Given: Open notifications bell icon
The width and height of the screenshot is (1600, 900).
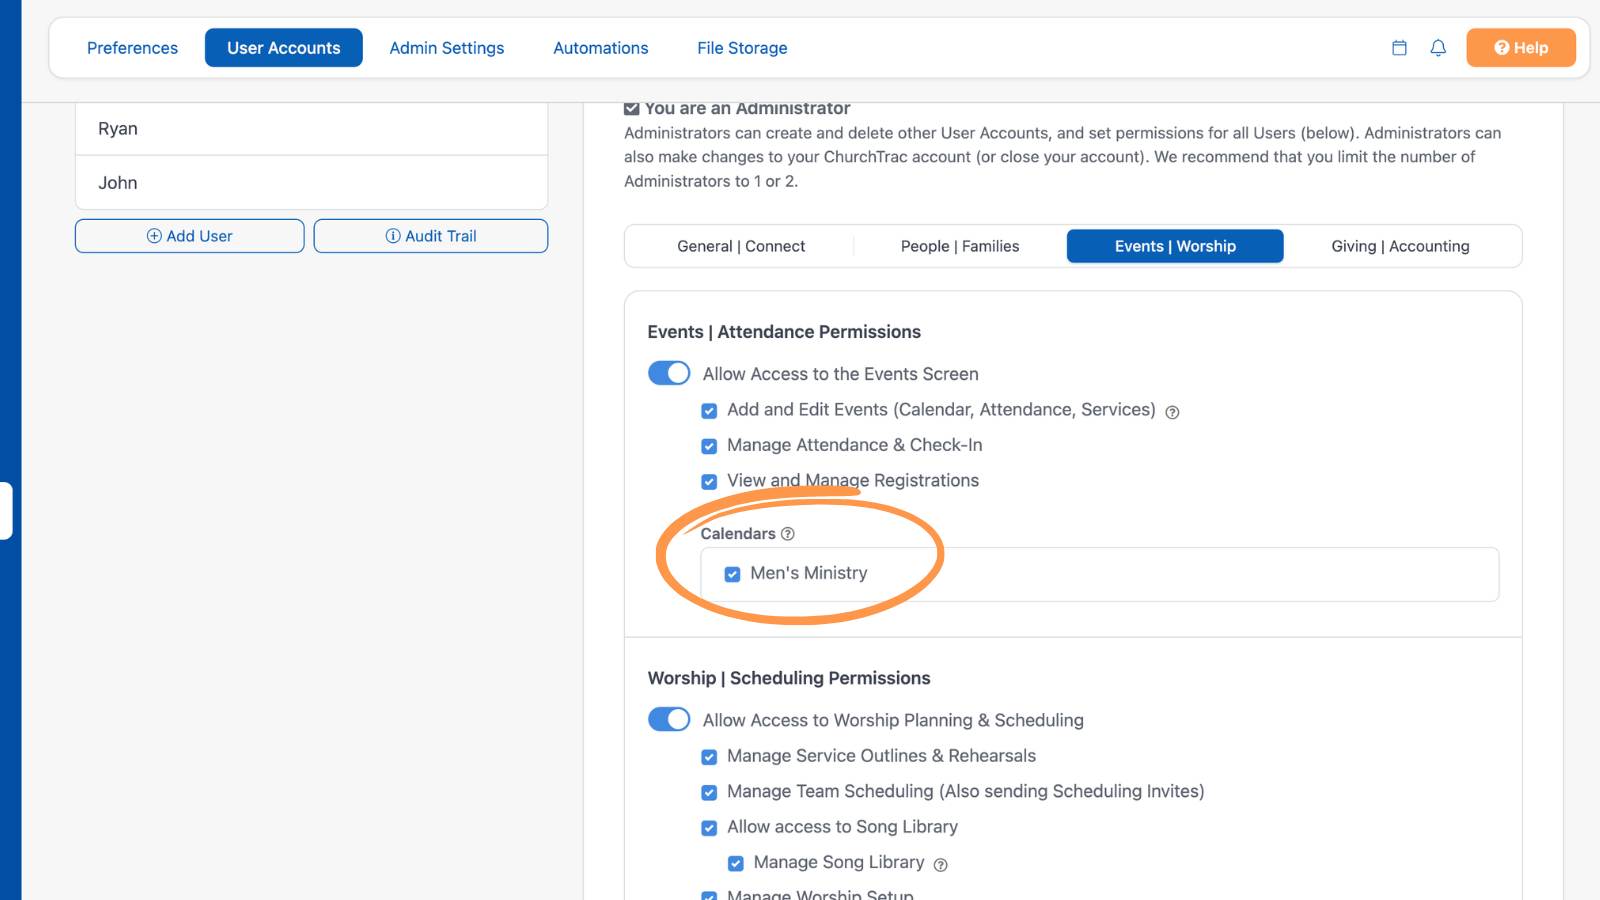Looking at the screenshot, I should tap(1438, 48).
